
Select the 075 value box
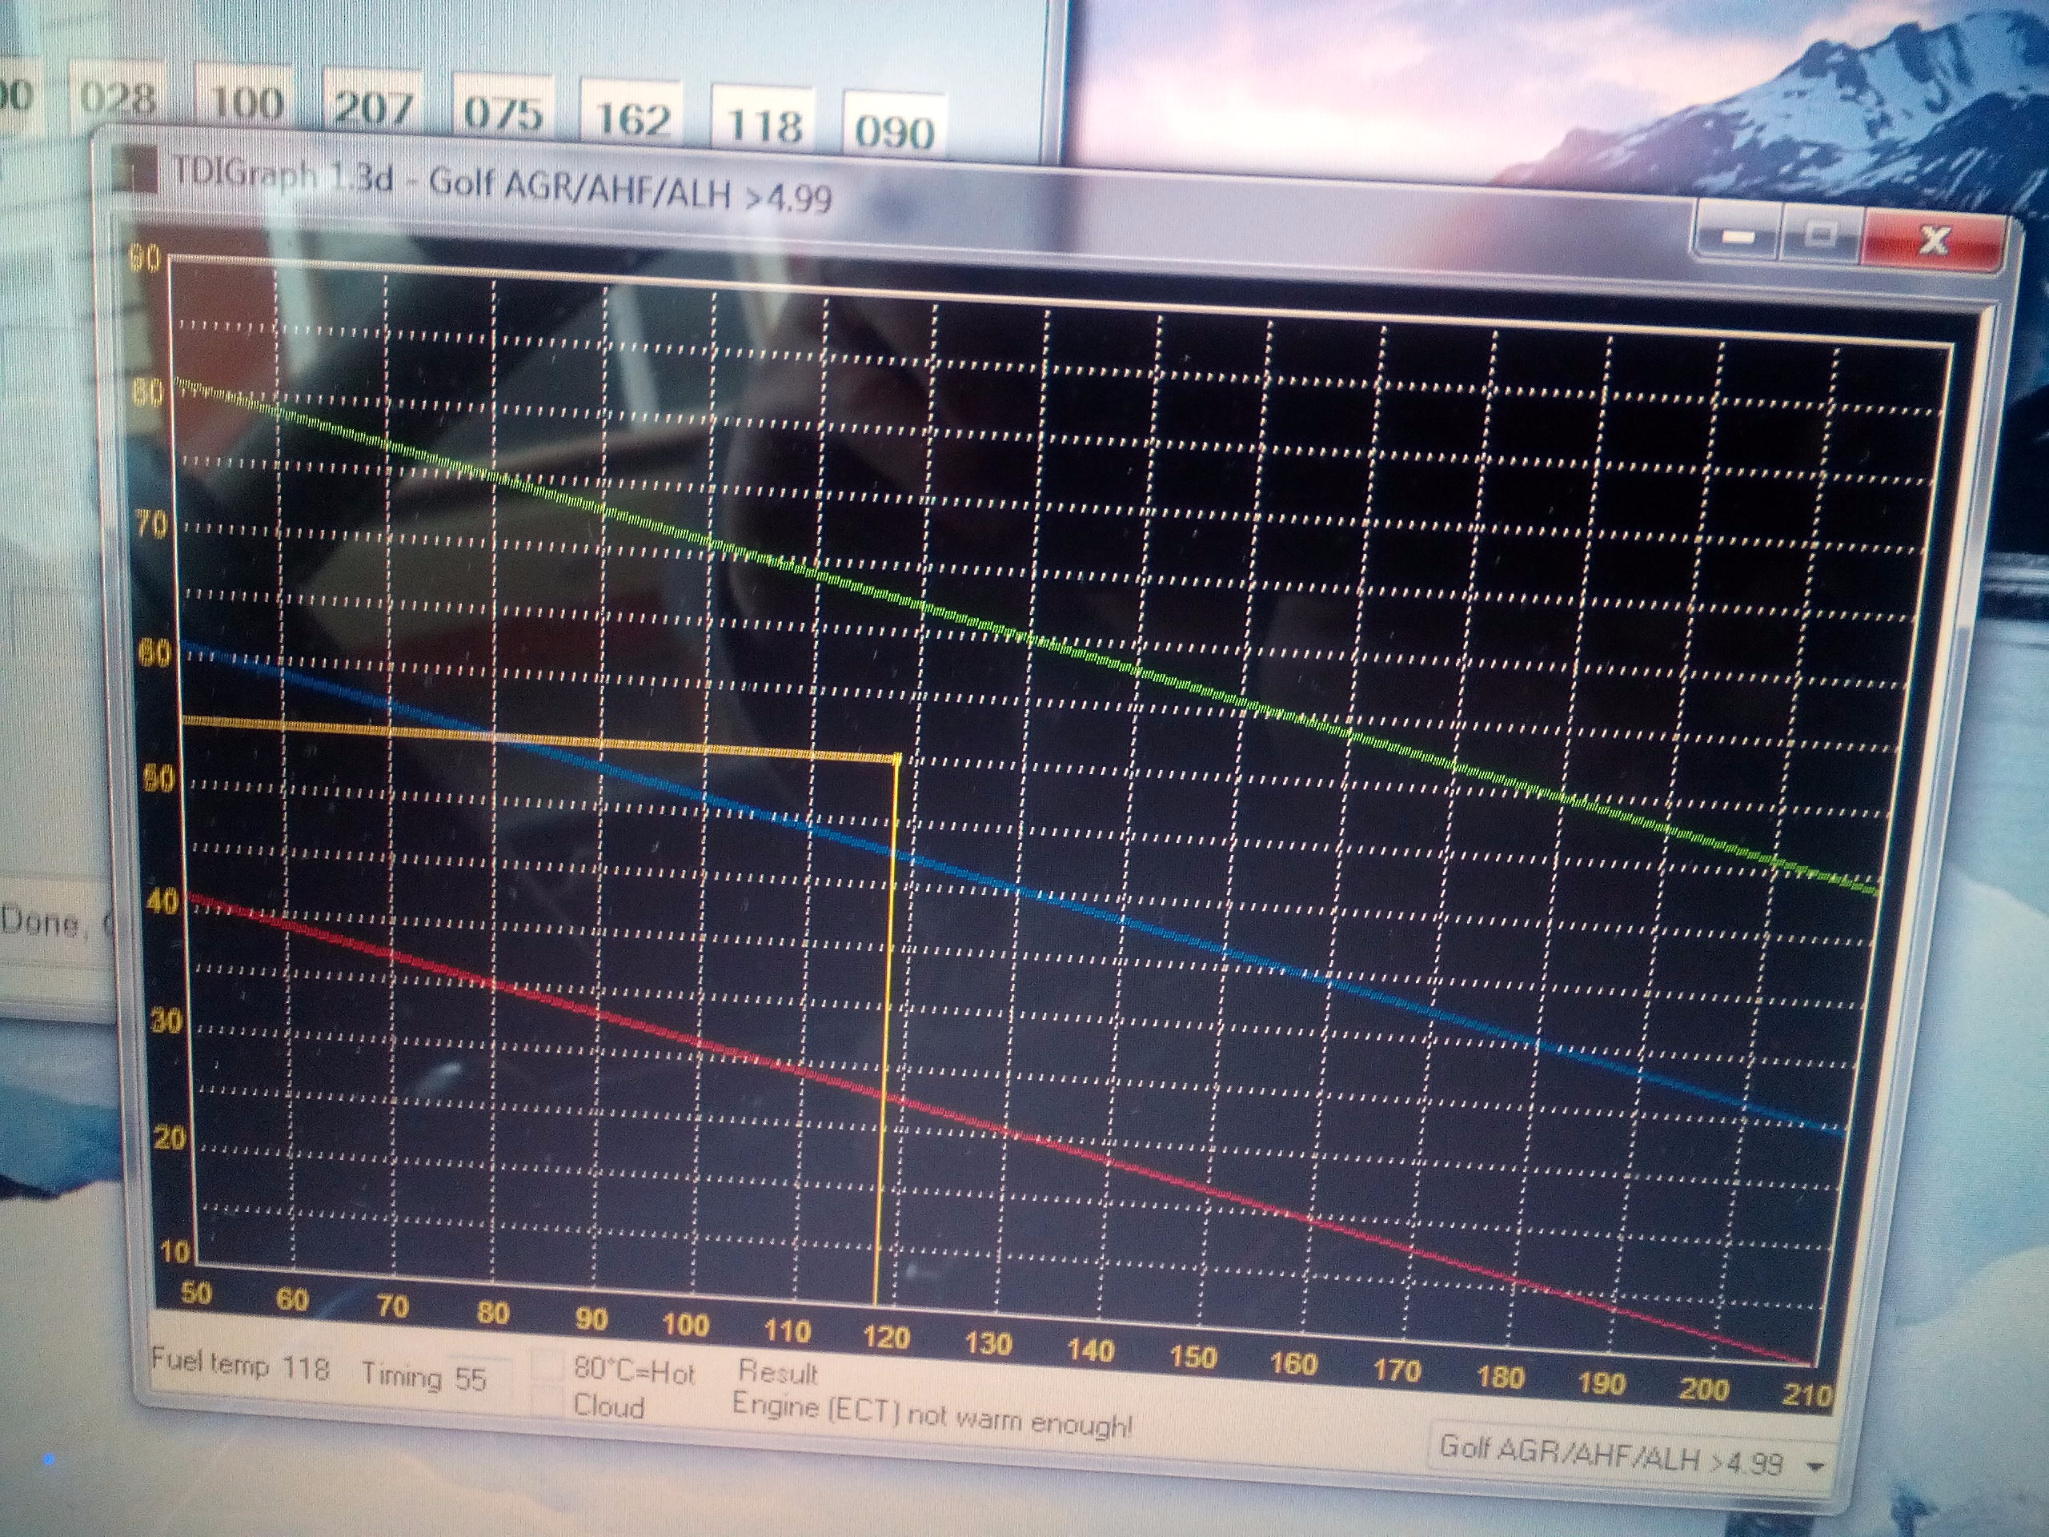click(x=503, y=113)
